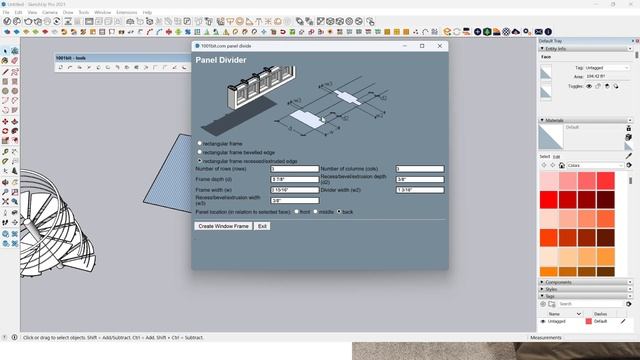
Task: Click the Search field in Tags panel
Action: point(591,304)
